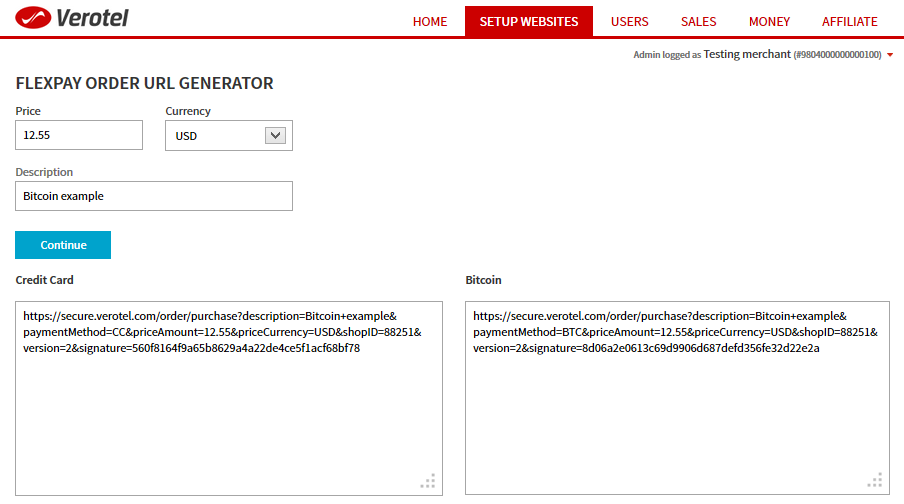Go to the SALES section
Screen dimensions: 904x504
click(x=699, y=22)
